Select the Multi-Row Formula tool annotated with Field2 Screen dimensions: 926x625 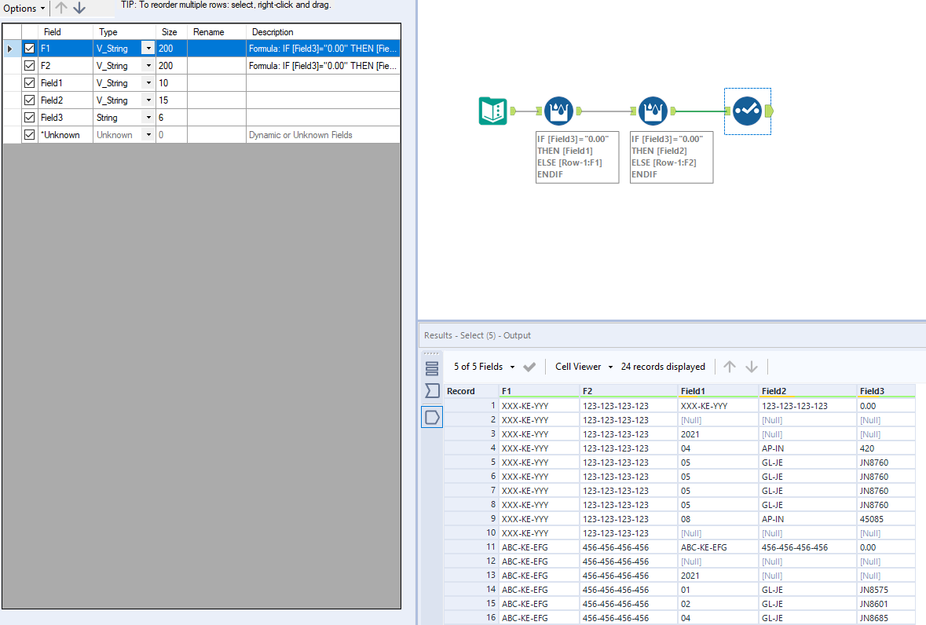tap(653, 111)
